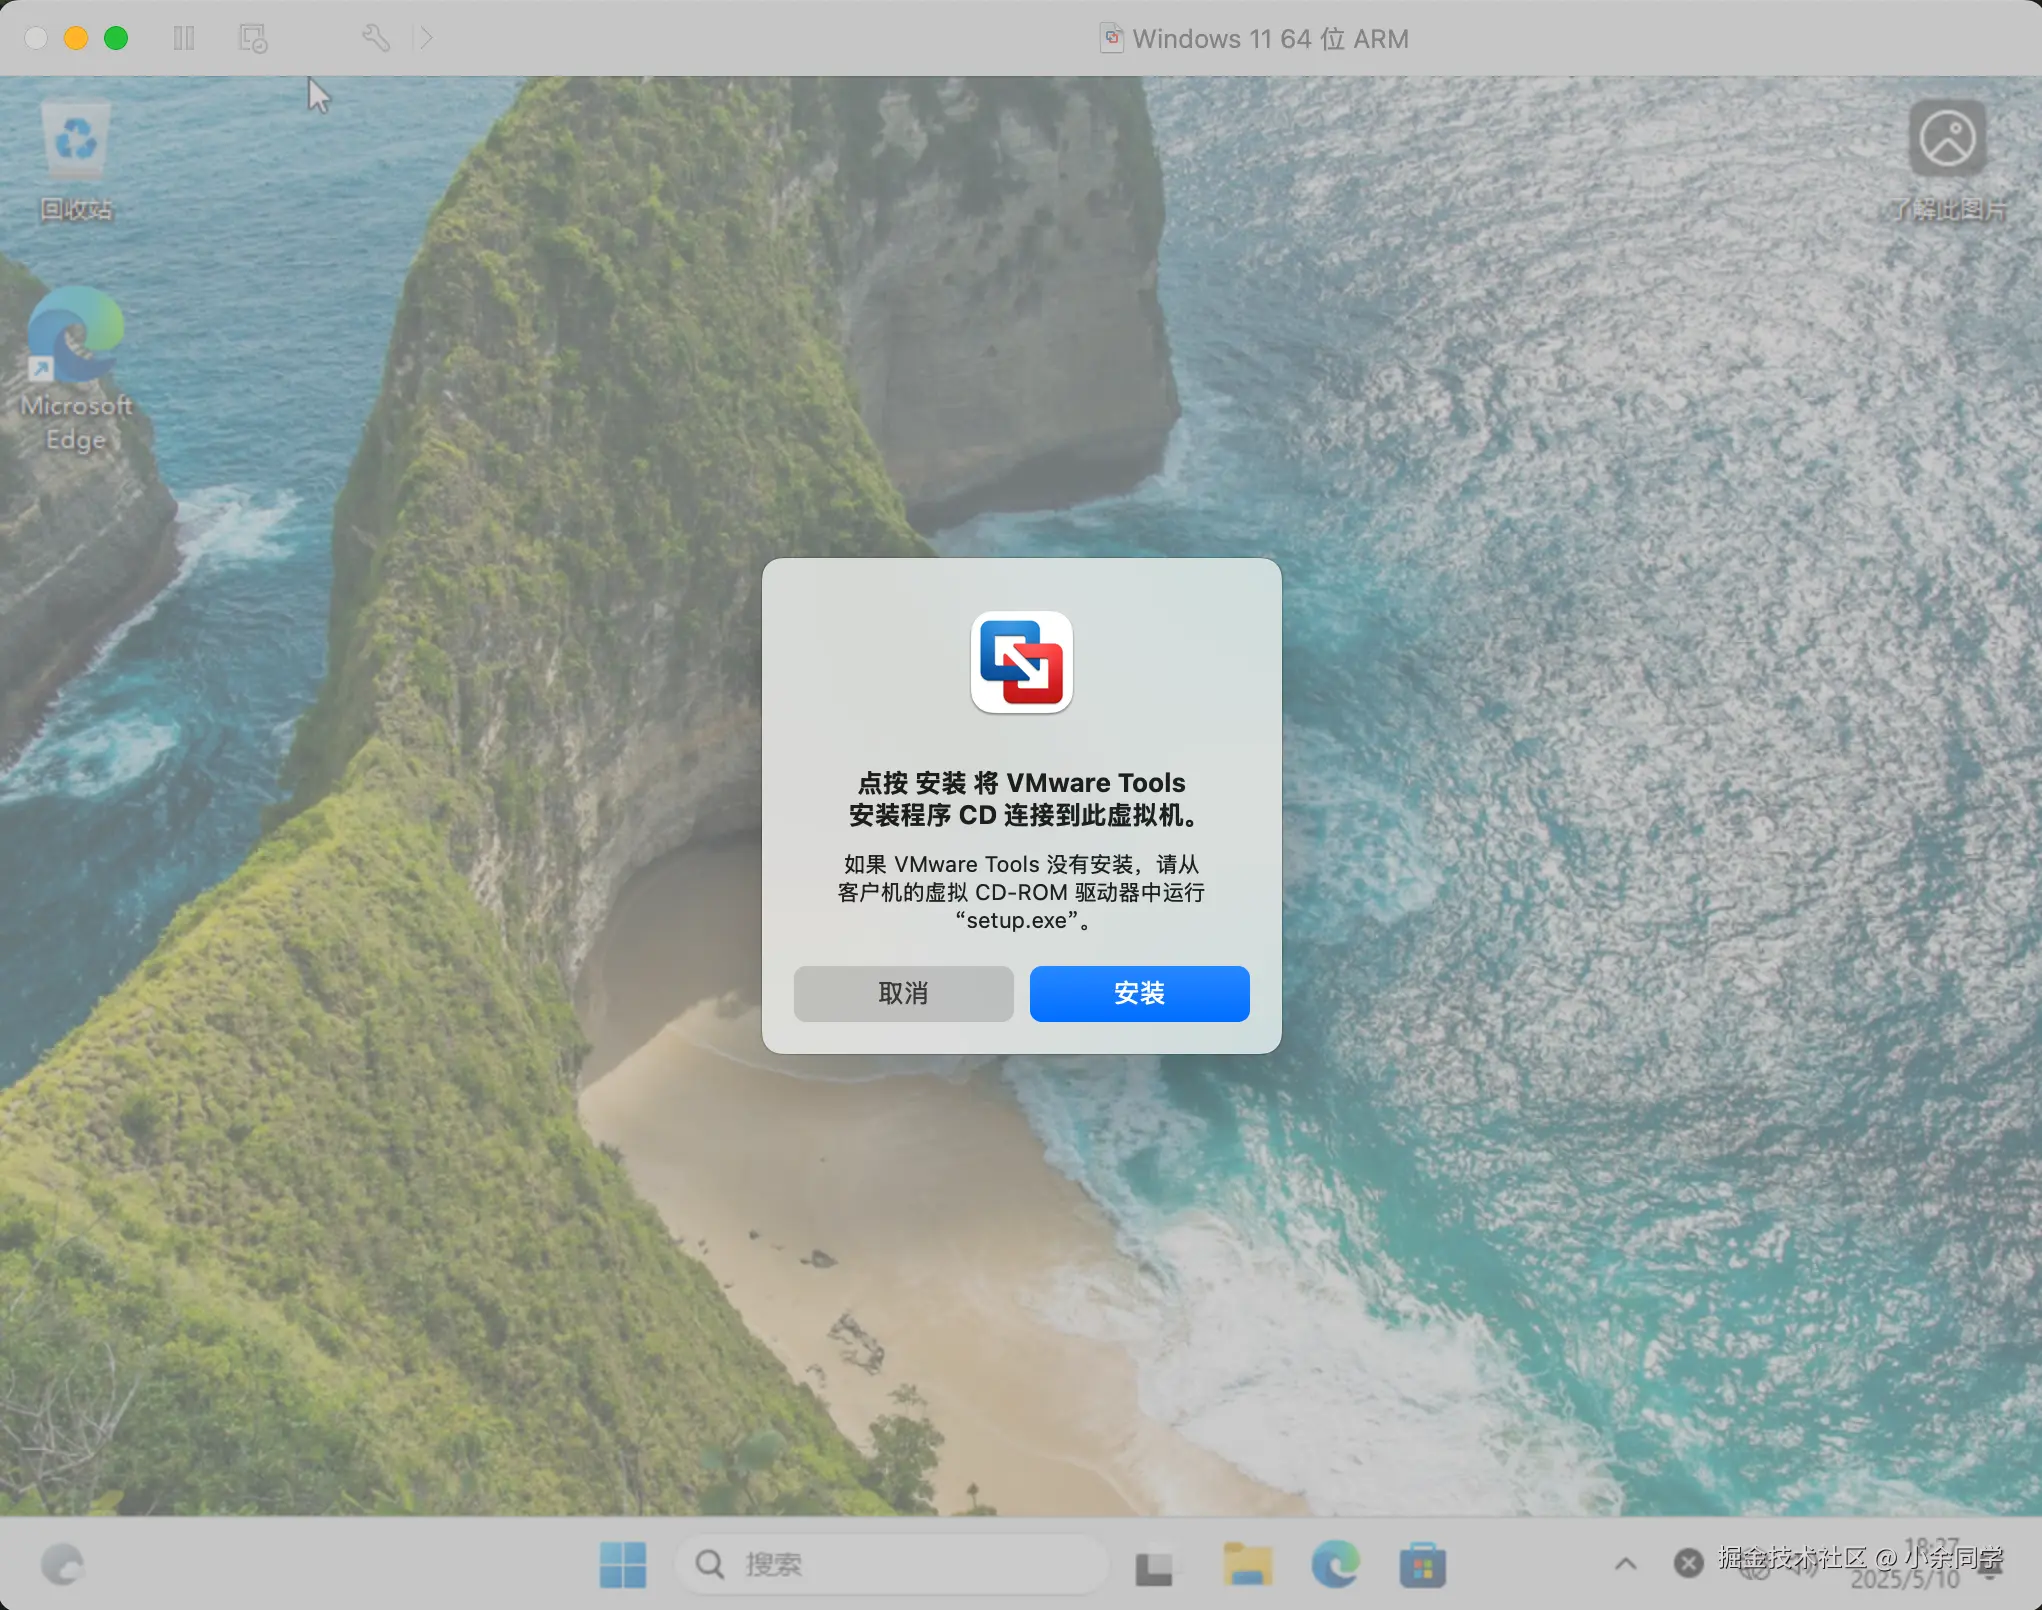Open VM settings wrench icon

[x=376, y=39]
